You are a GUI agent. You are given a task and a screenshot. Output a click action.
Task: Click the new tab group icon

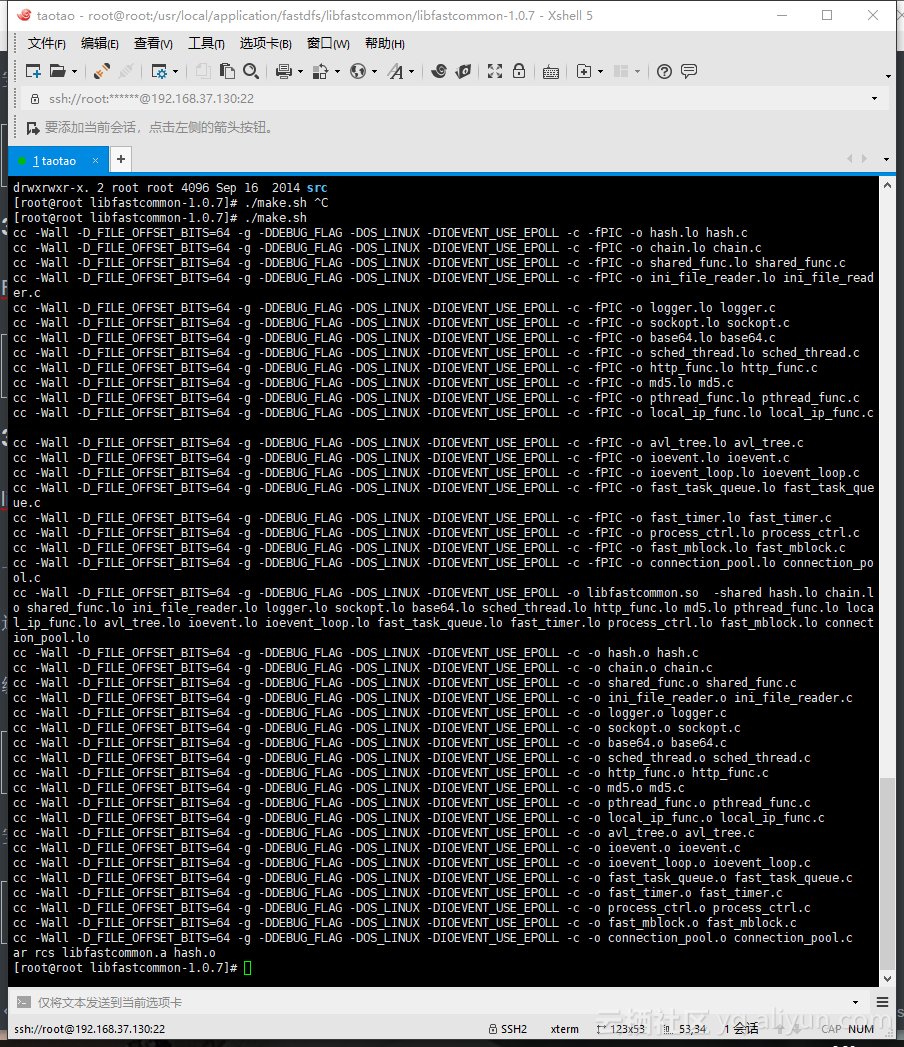click(584, 71)
